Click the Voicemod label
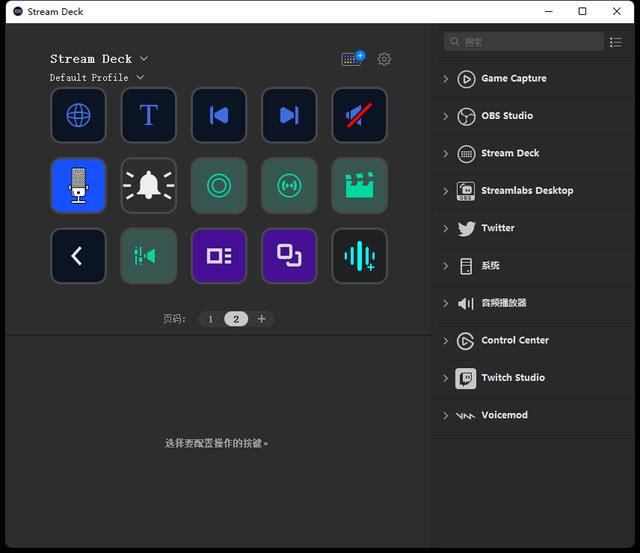640x553 pixels. (504, 415)
